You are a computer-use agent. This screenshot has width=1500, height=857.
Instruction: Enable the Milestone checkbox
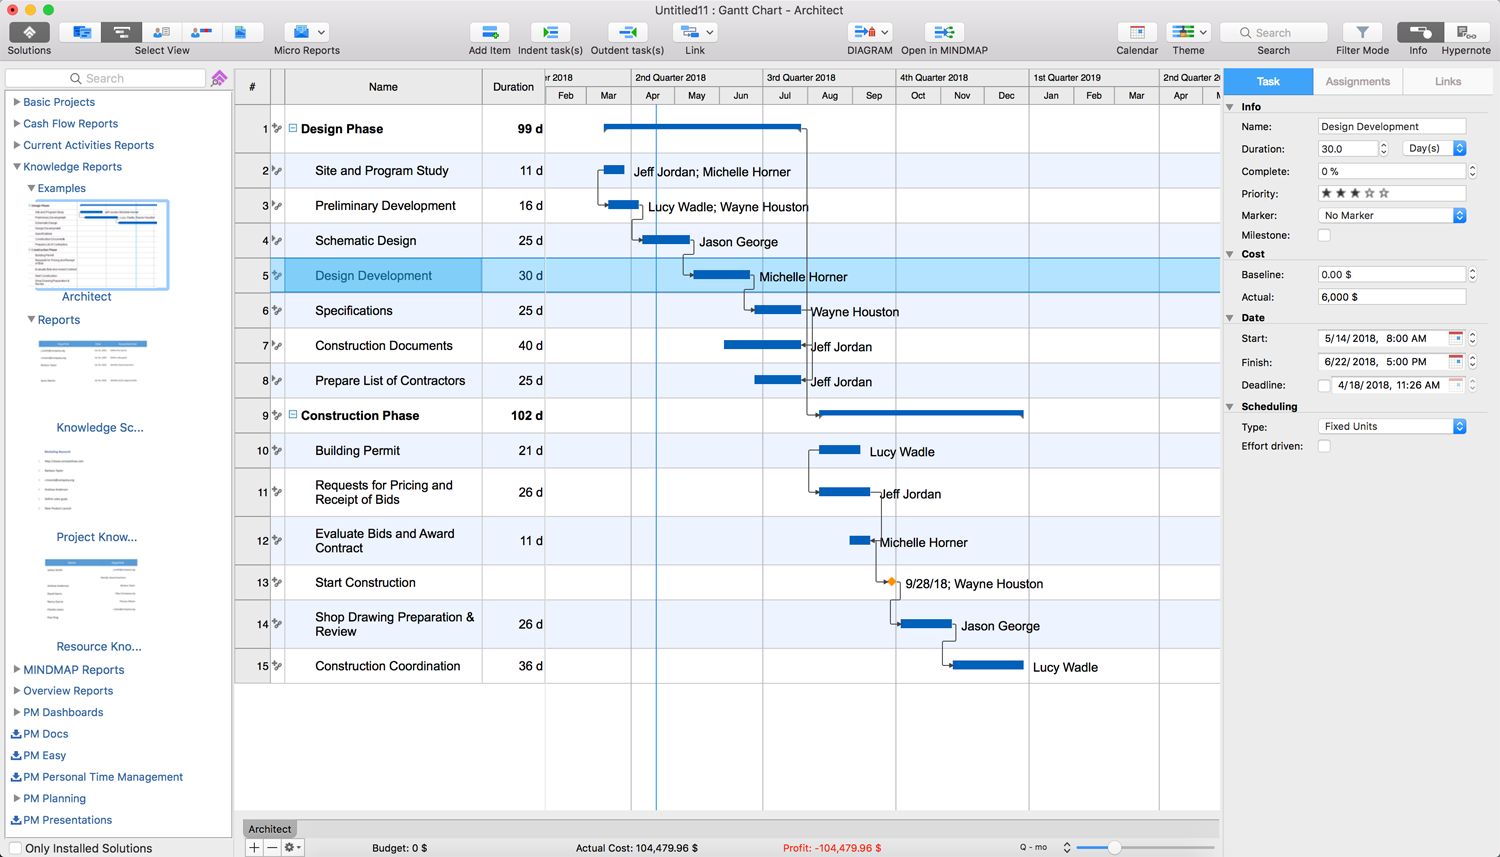tap(1324, 236)
